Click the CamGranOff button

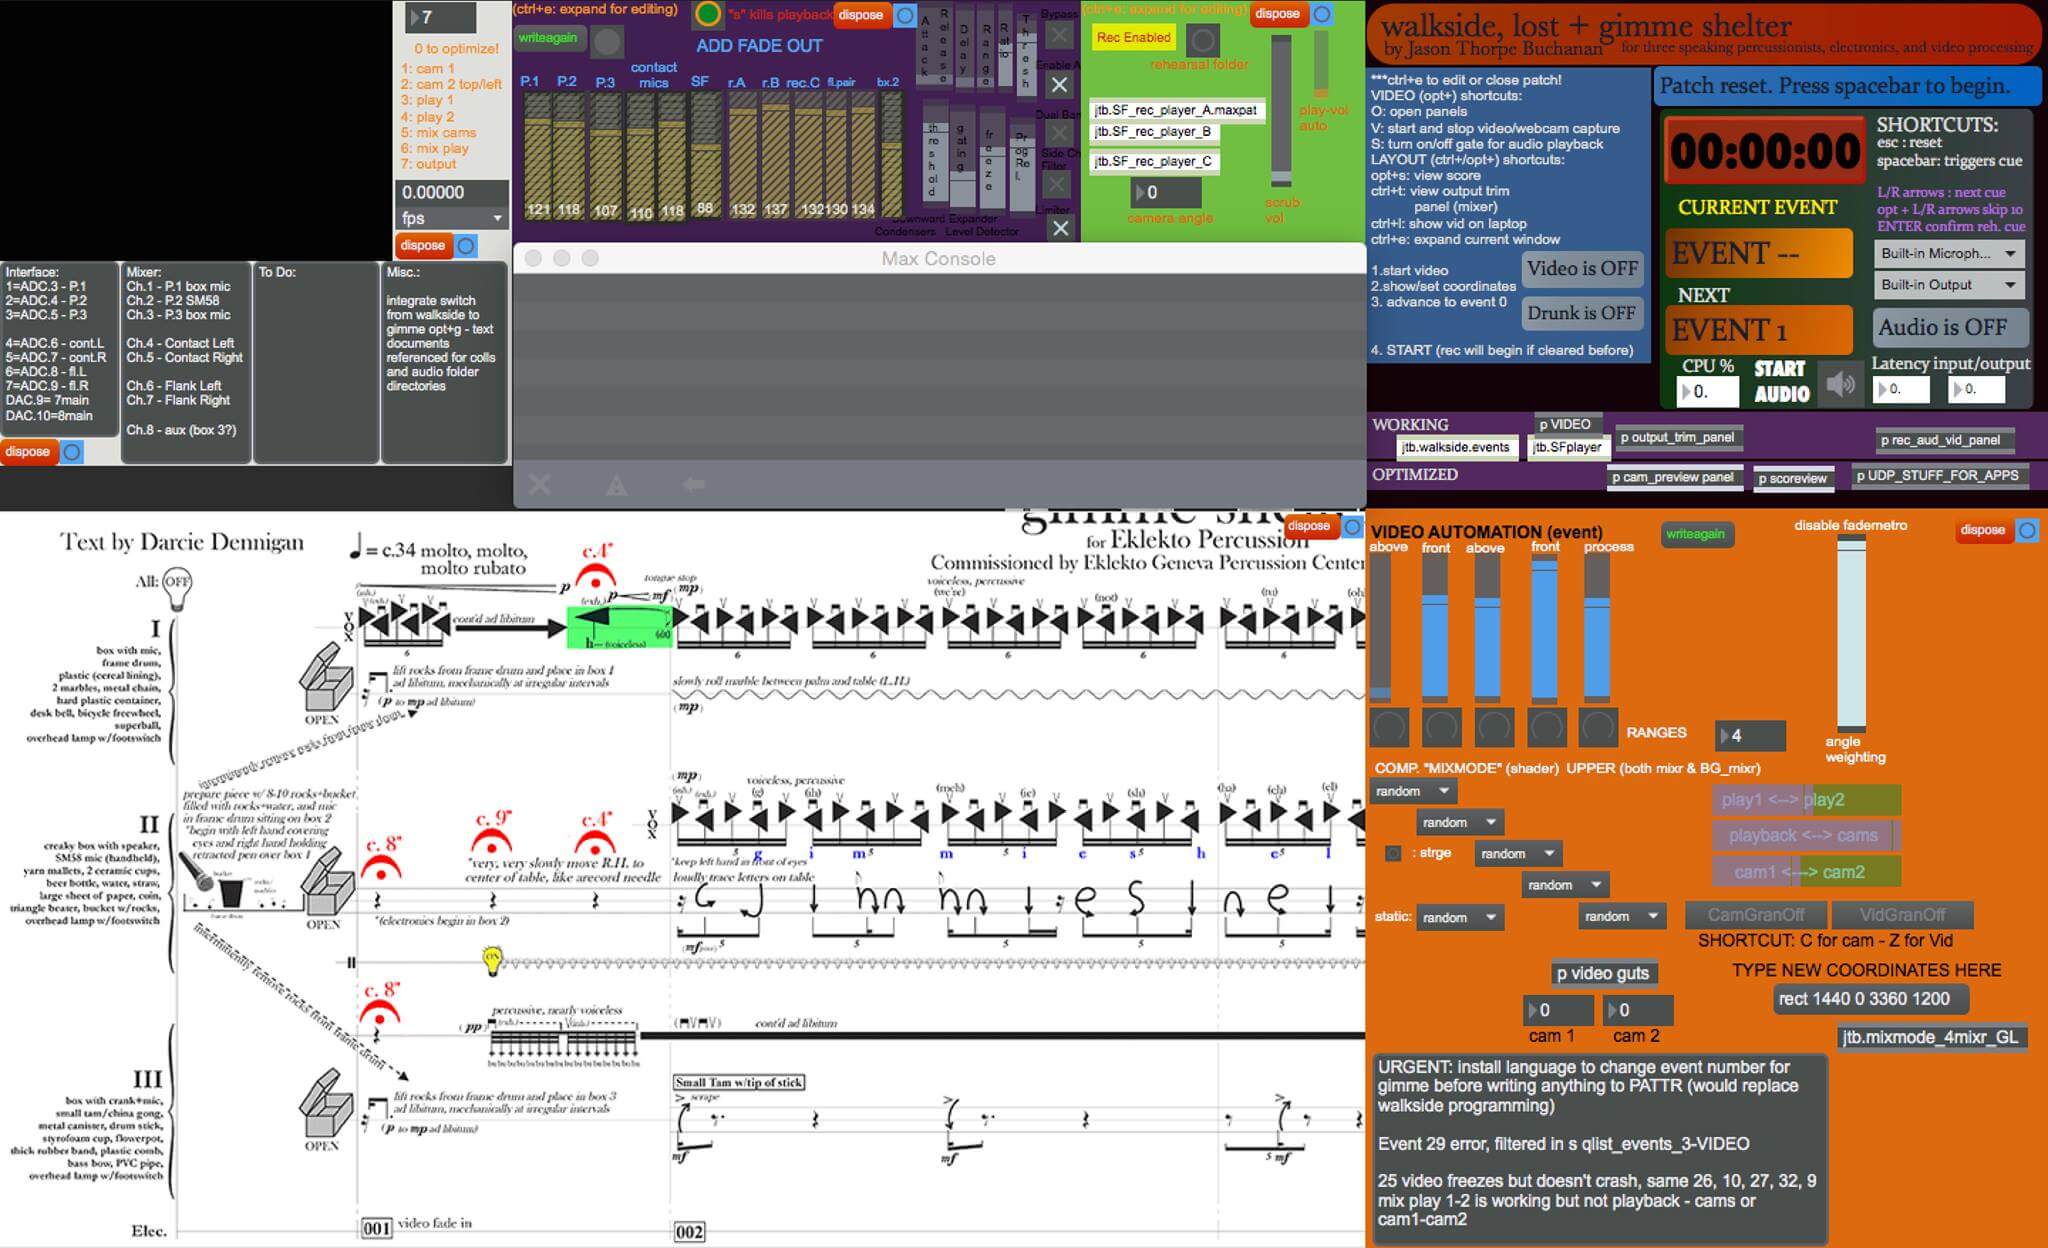1756,914
